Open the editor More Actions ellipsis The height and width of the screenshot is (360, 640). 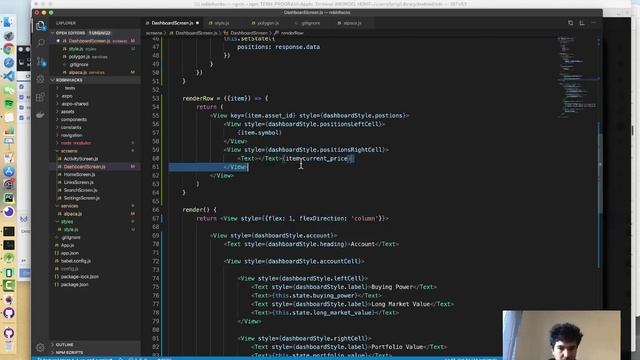(x=593, y=23)
